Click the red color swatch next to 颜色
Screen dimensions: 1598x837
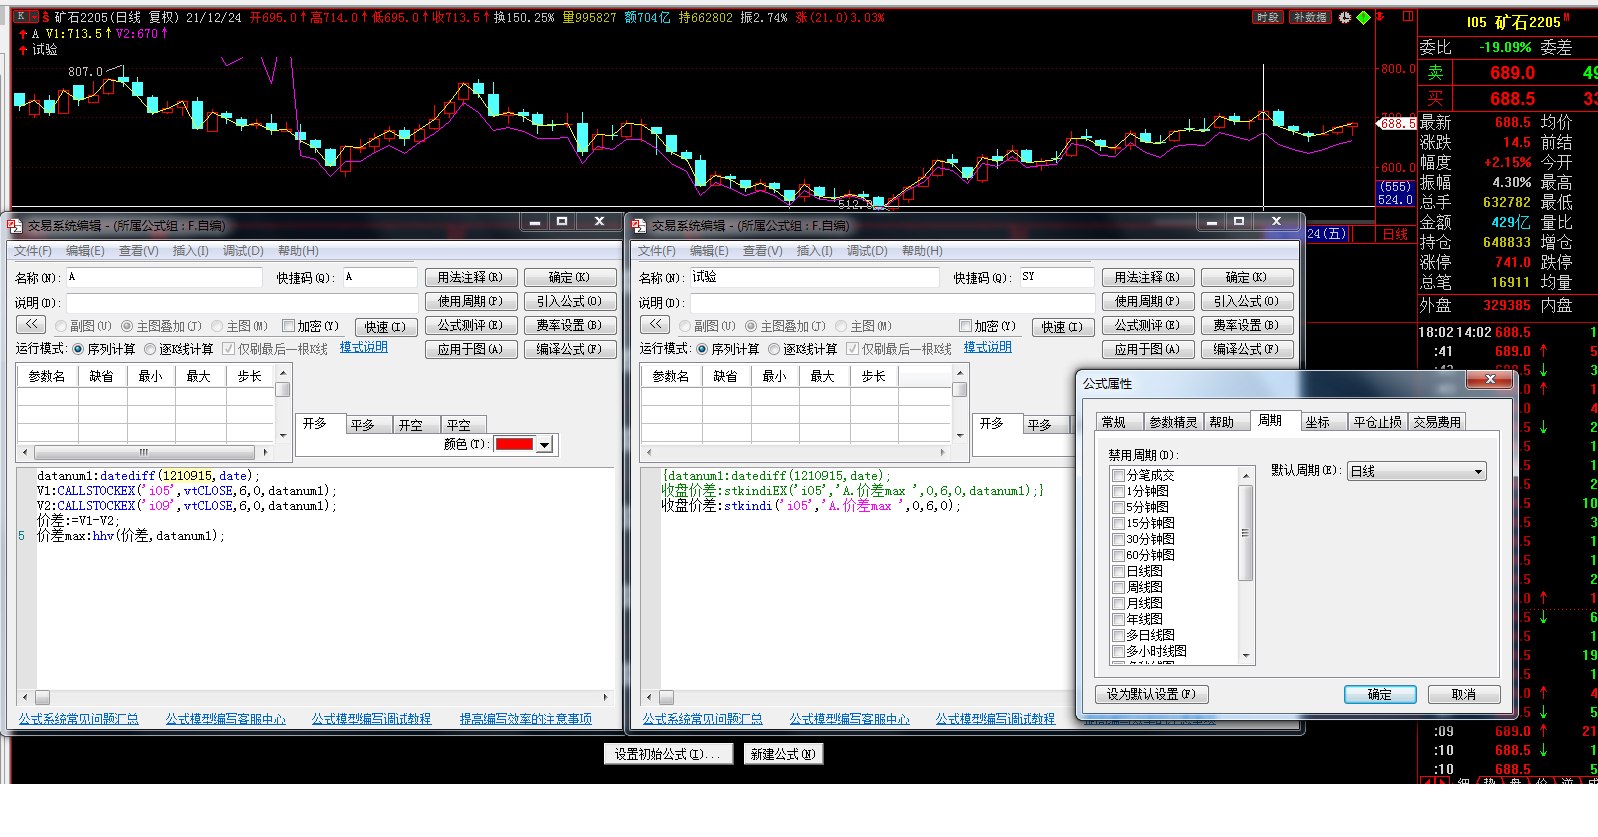(x=514, y=445)
